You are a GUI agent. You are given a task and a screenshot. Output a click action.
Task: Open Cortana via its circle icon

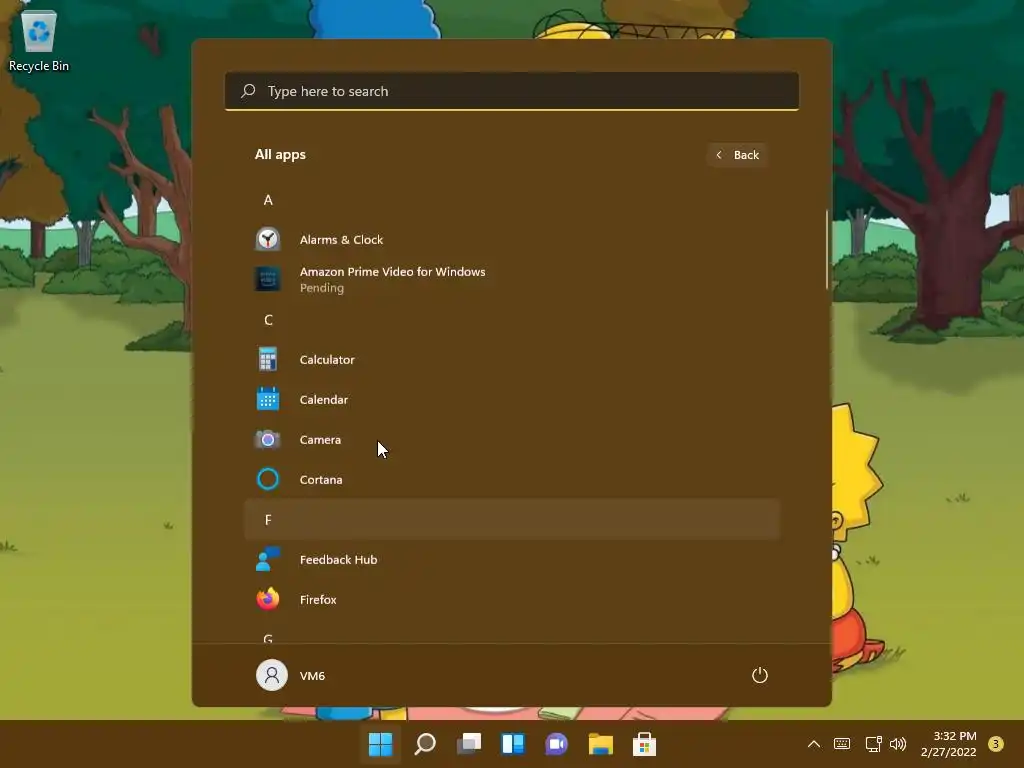[x=268, y=479]
